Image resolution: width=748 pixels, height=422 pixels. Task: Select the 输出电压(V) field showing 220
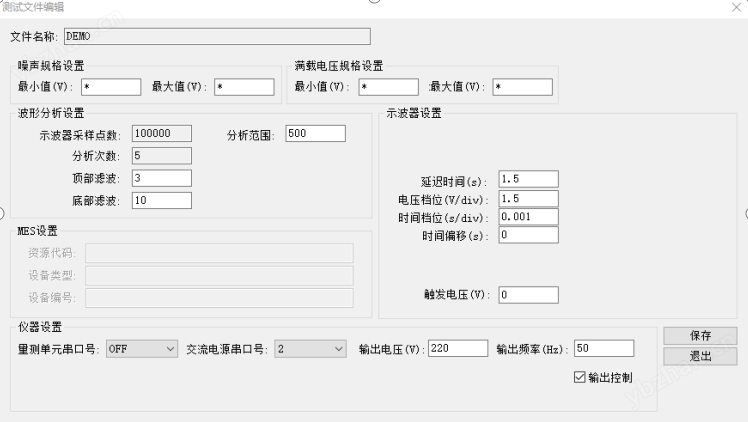[x=458, y=348]
